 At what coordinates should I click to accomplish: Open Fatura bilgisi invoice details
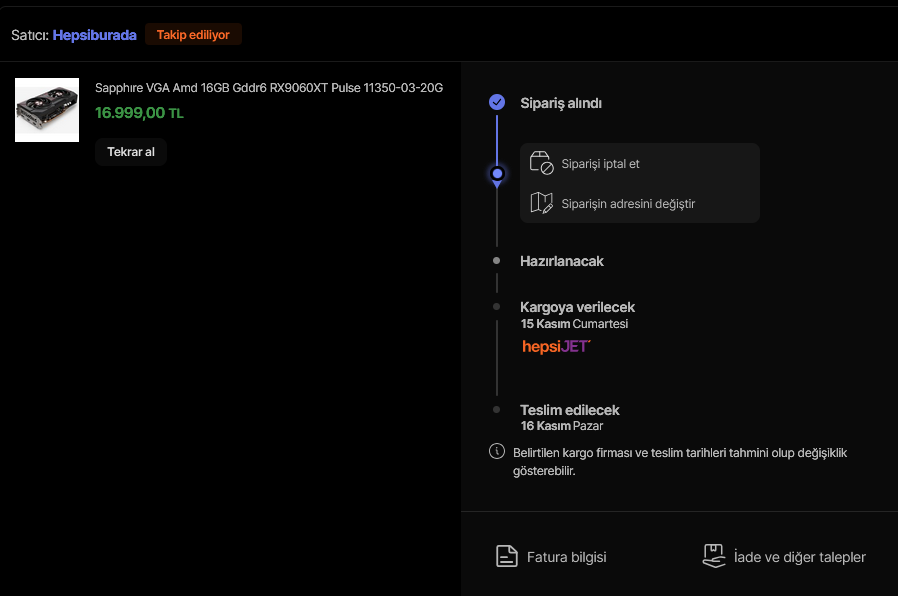(x=566, y=557)
